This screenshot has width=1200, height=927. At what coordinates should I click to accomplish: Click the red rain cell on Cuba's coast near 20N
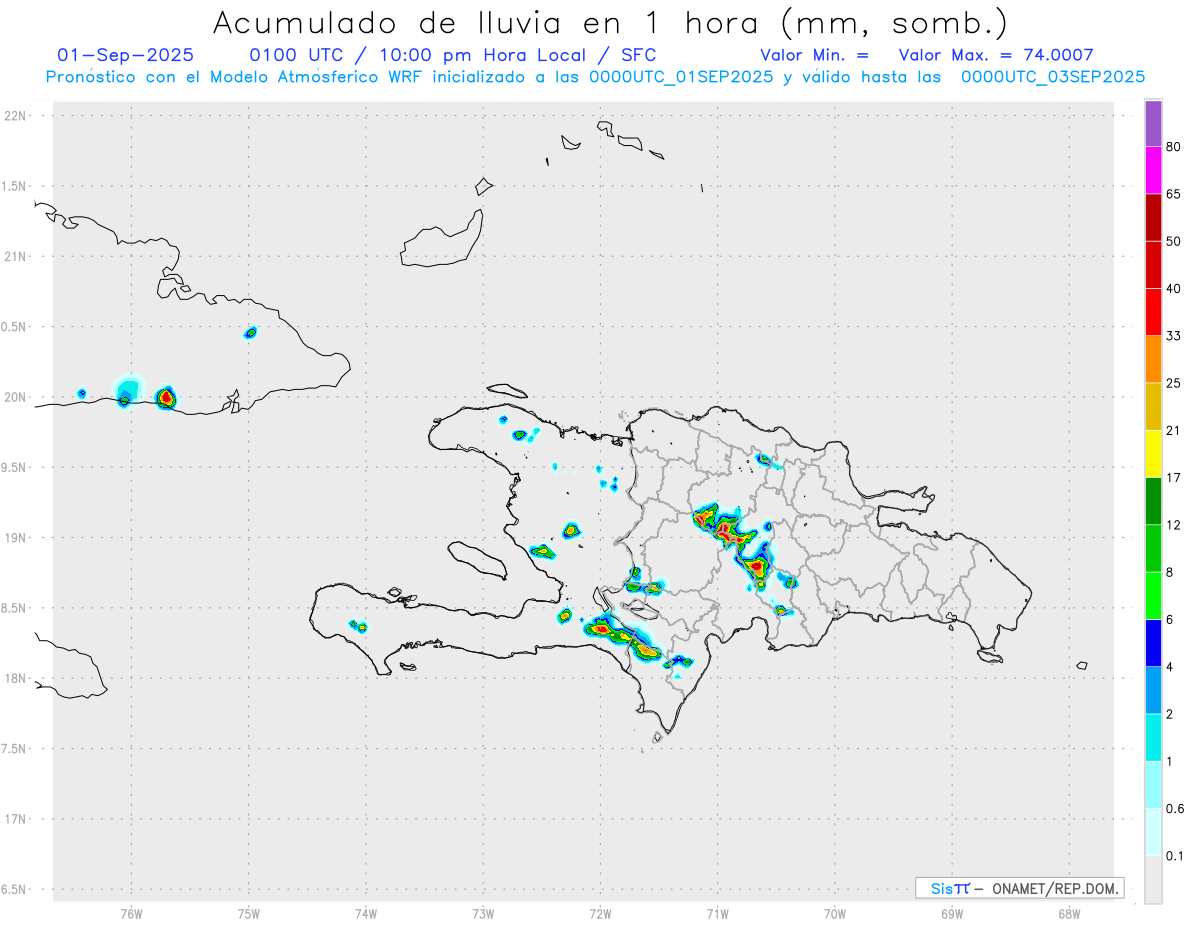point(167,397)
